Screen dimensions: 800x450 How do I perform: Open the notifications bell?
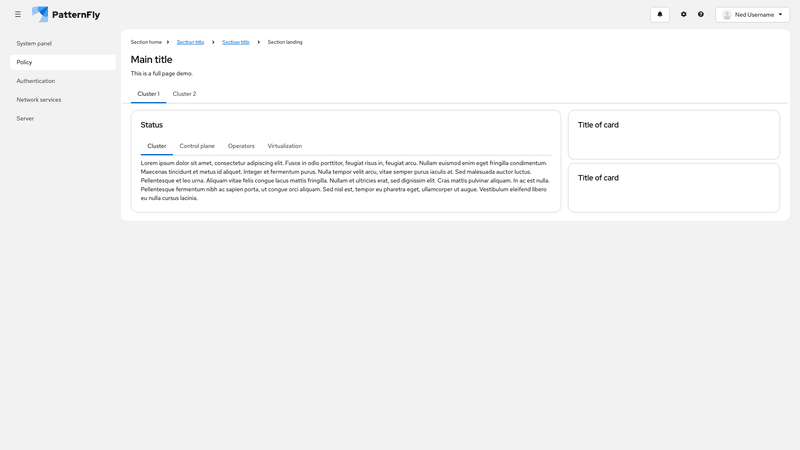click(660, 14)
